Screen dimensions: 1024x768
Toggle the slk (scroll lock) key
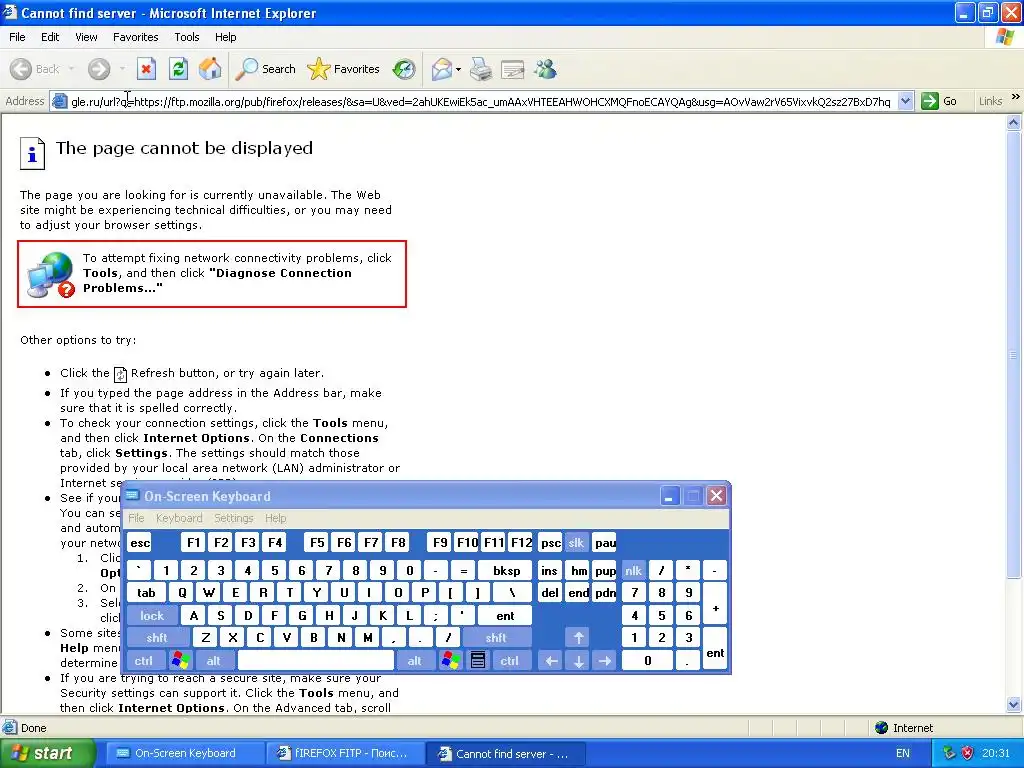coord(576,543)
